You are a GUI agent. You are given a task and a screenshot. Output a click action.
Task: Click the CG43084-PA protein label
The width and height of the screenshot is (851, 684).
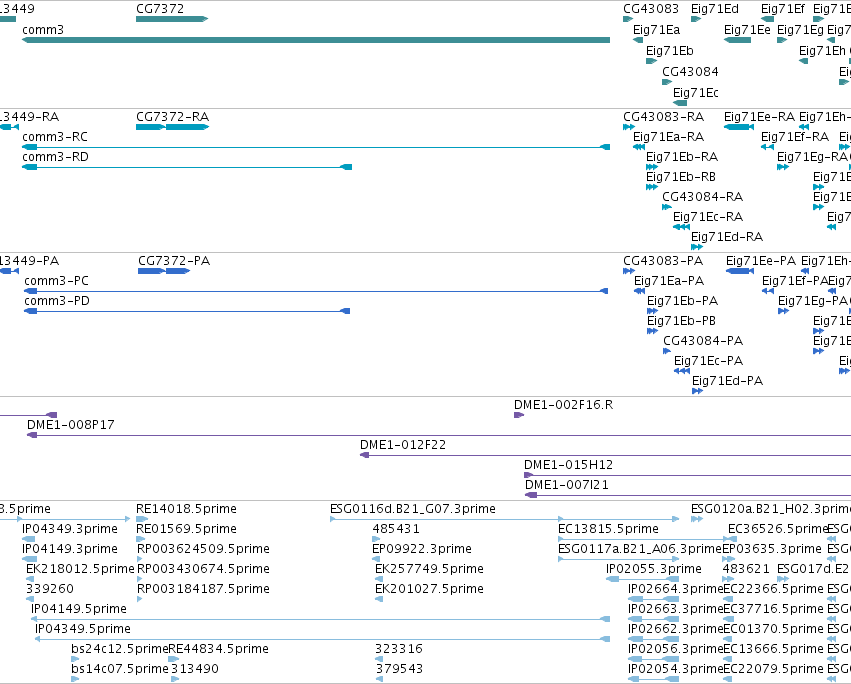[703, 341]
